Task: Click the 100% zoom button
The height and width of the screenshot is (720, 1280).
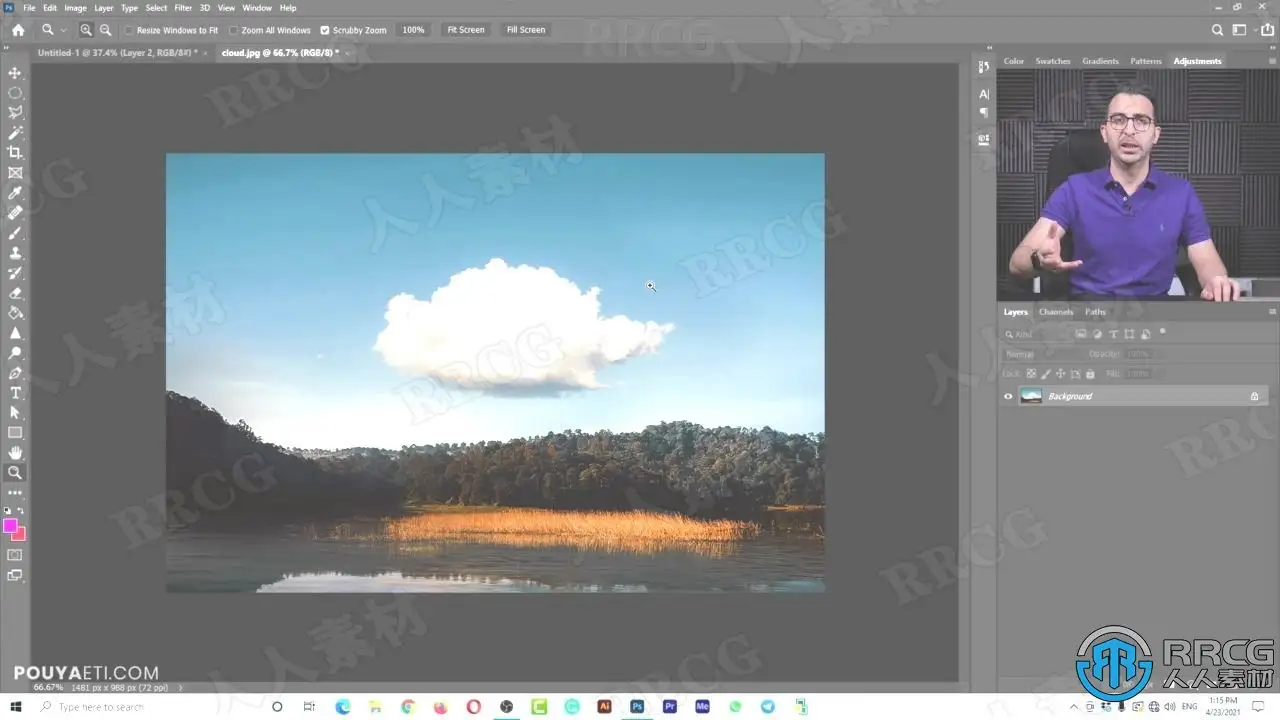Action: point(413,30)
